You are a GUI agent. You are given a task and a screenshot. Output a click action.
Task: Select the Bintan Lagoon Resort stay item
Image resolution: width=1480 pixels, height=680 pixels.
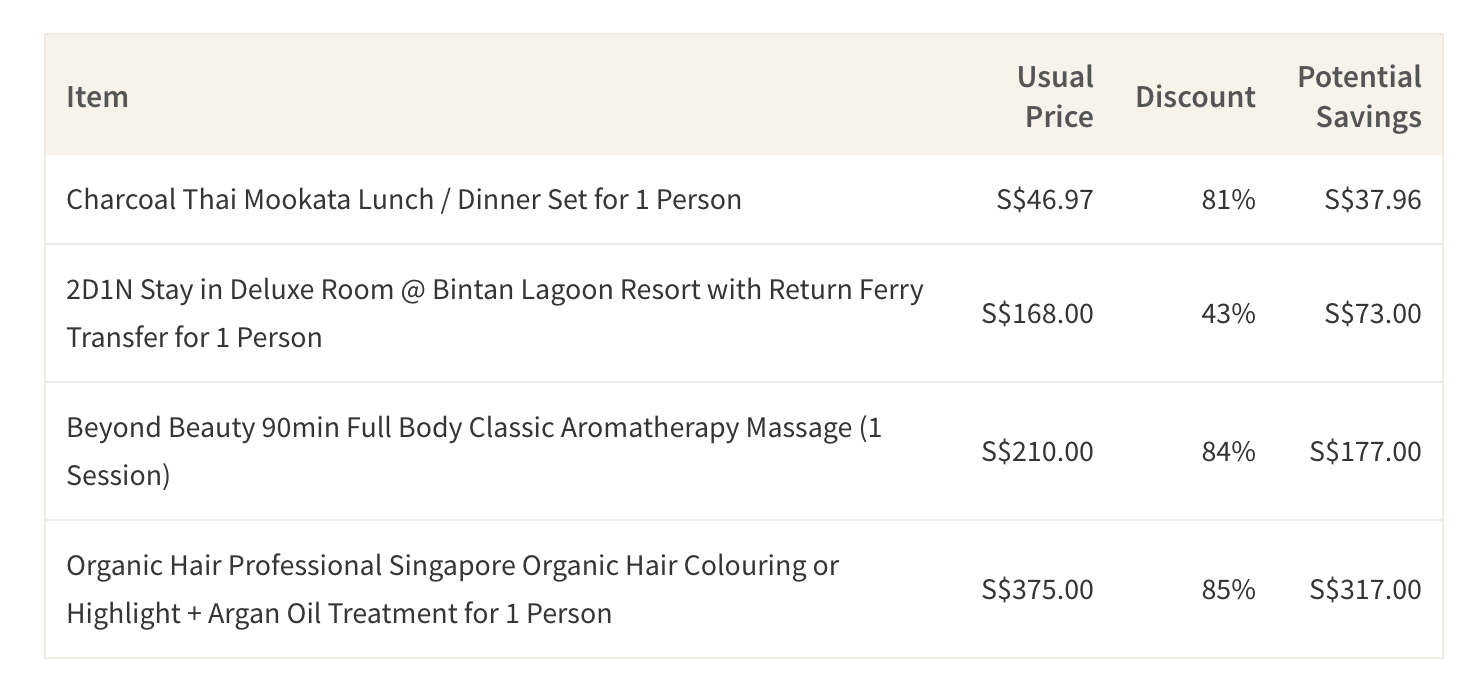pos(495,313)
